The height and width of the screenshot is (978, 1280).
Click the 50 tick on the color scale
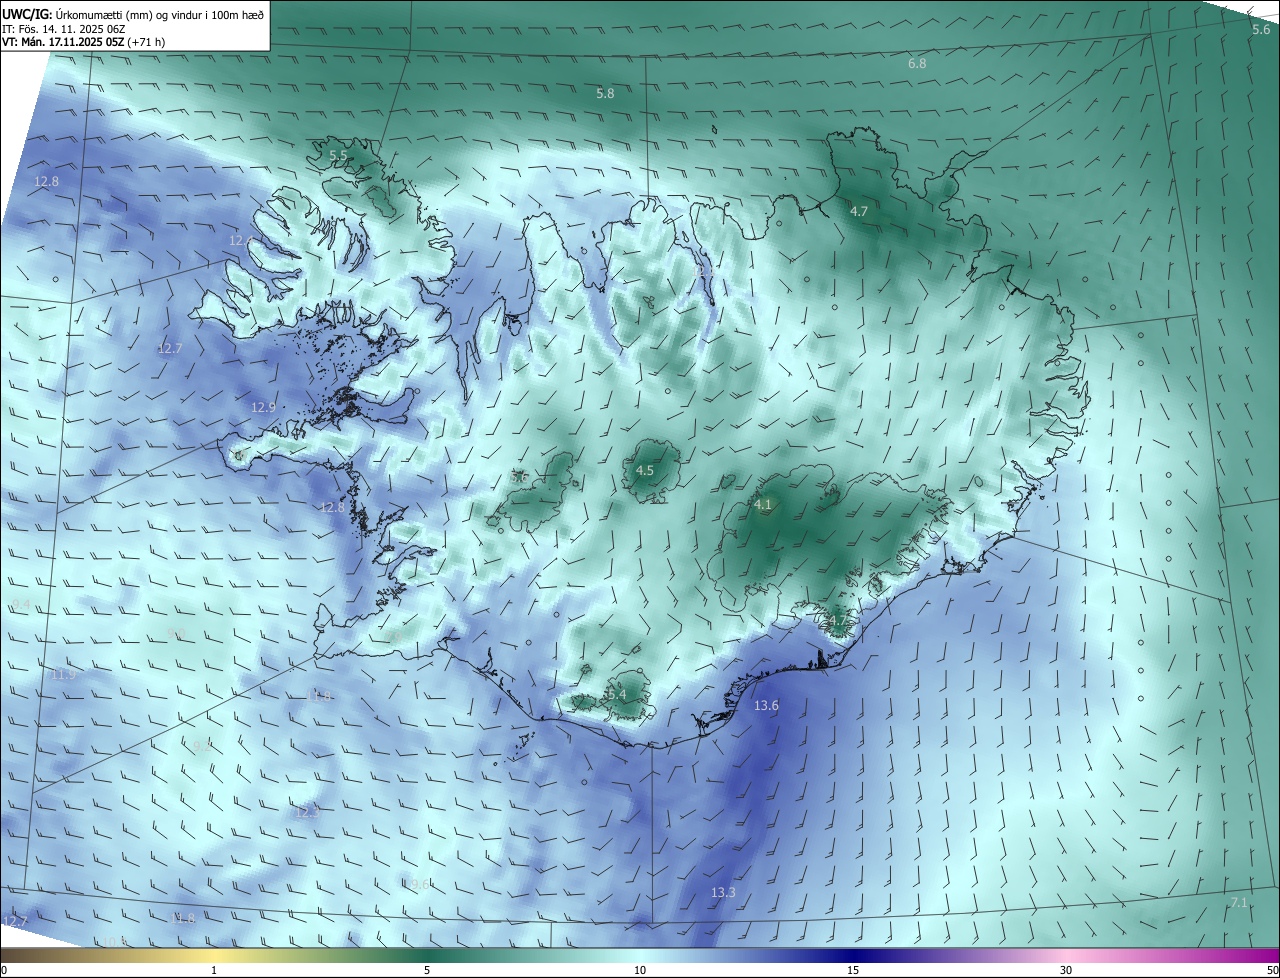click(1272, 971)
